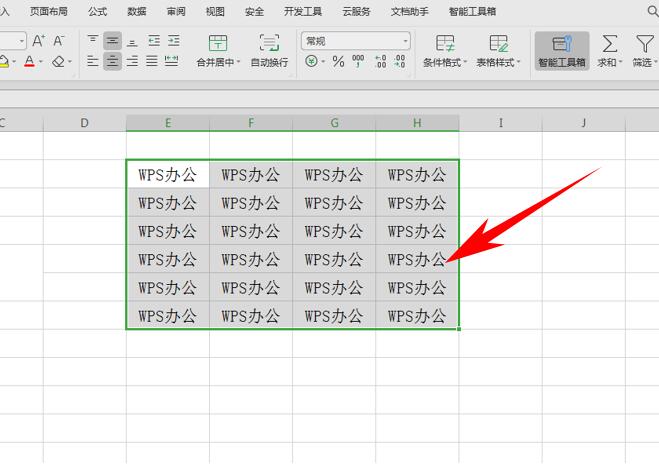This screenshot has width=659, height=470.
Task: Open 合并居中 dropdown arrow
Action: tap(238, 62)
